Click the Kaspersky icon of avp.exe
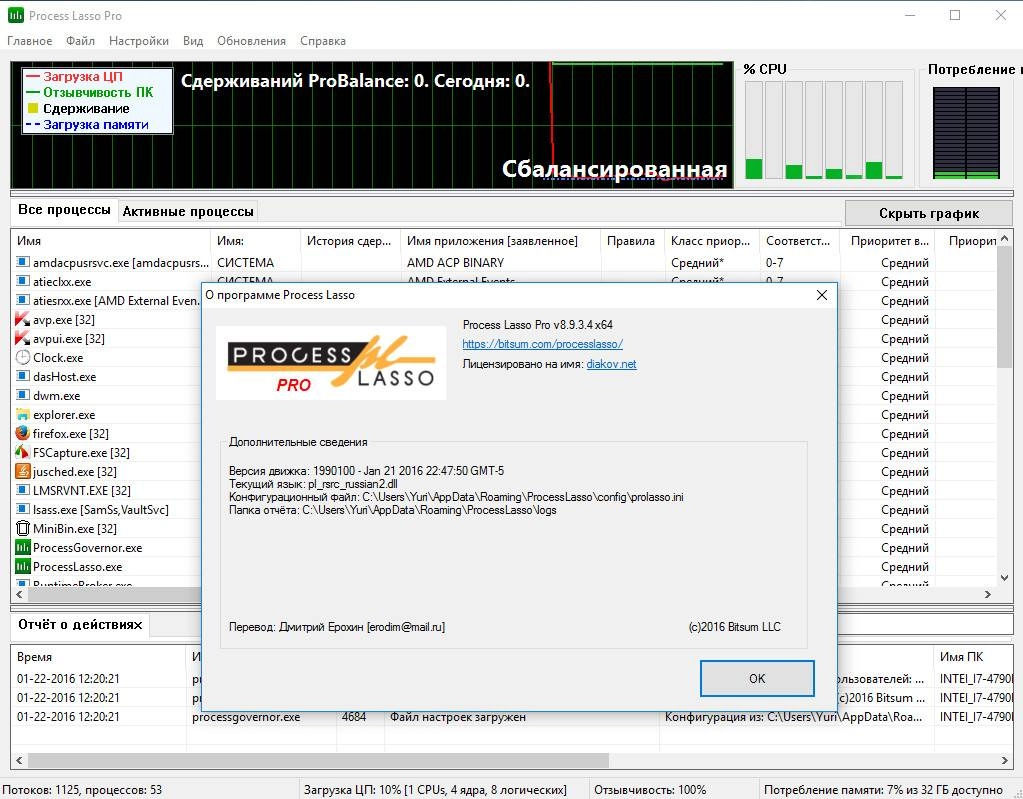This screenshot has width=1023, height=799. [23, 319]
